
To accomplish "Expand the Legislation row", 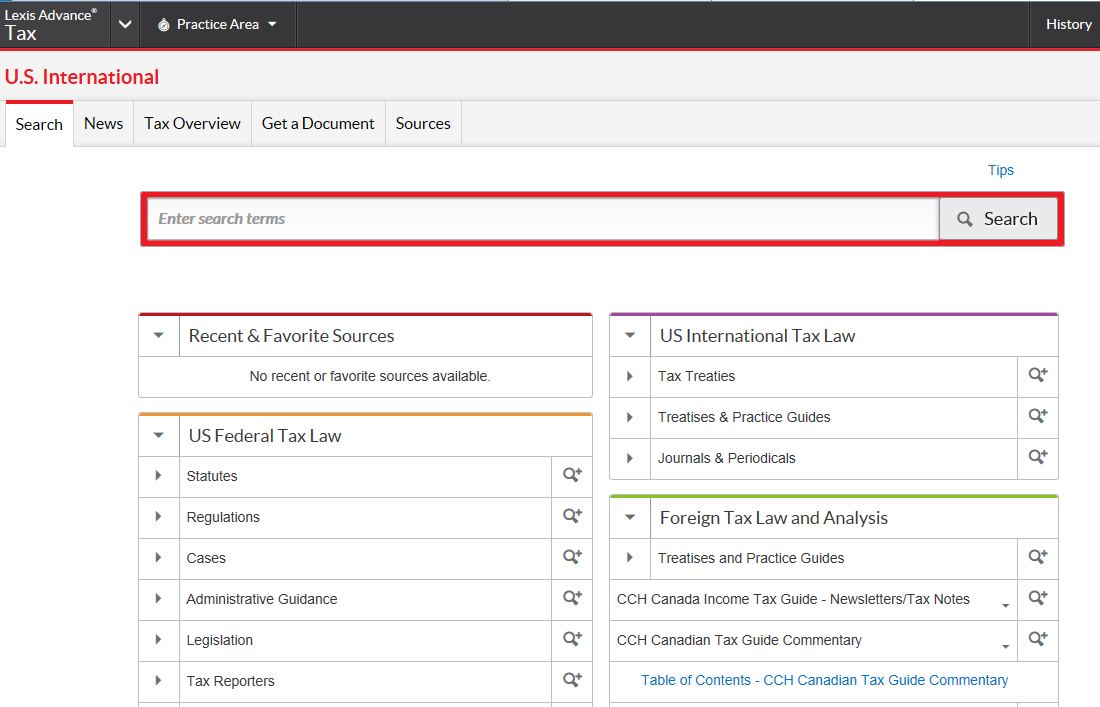I will (159, 640).
